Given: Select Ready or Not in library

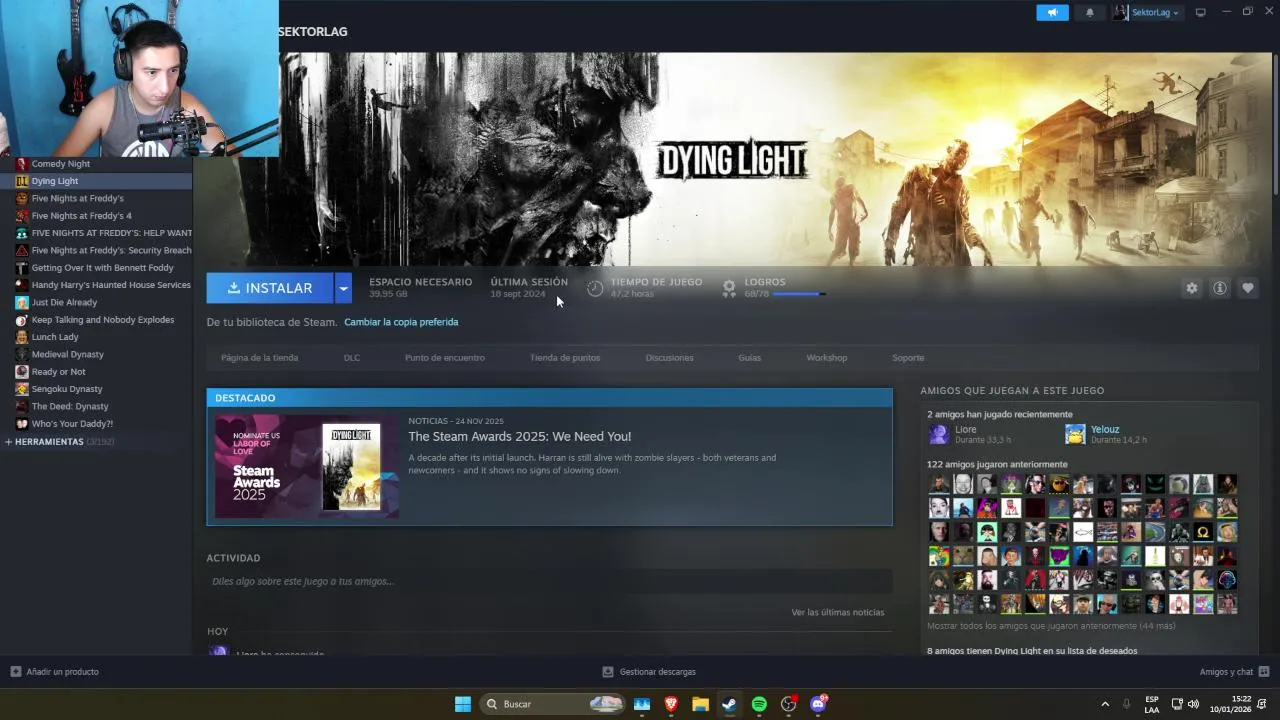Looking at the screenshot, I should point(96,372).
